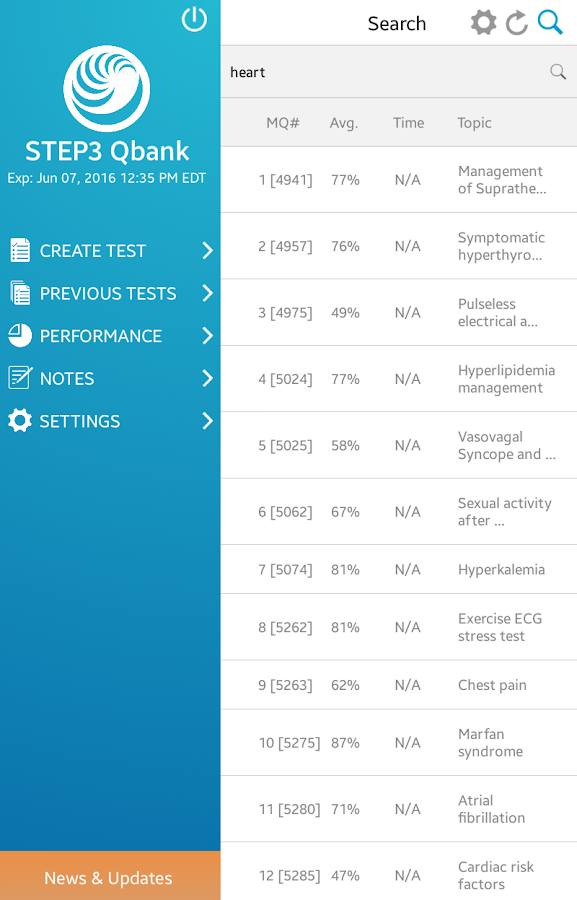
Task: Open the NOTES menu item
Action: coord(110,378)
